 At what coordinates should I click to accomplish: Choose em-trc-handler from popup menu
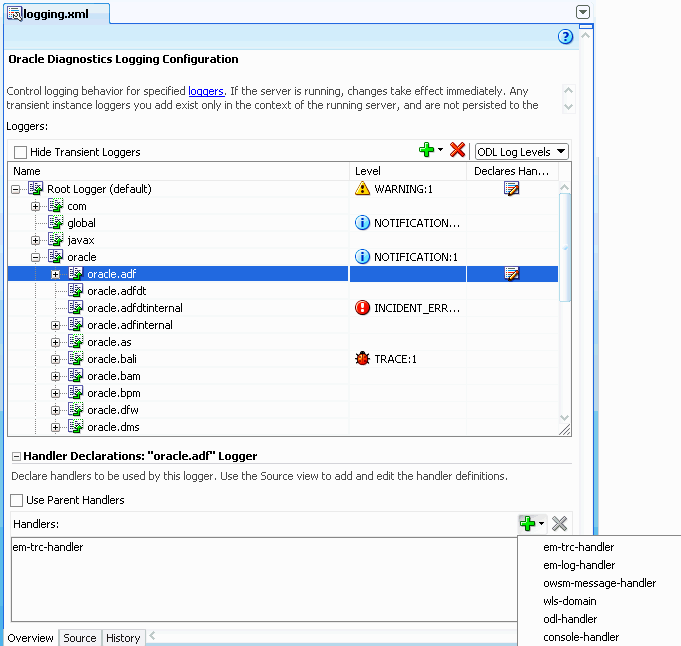[579, 547]
